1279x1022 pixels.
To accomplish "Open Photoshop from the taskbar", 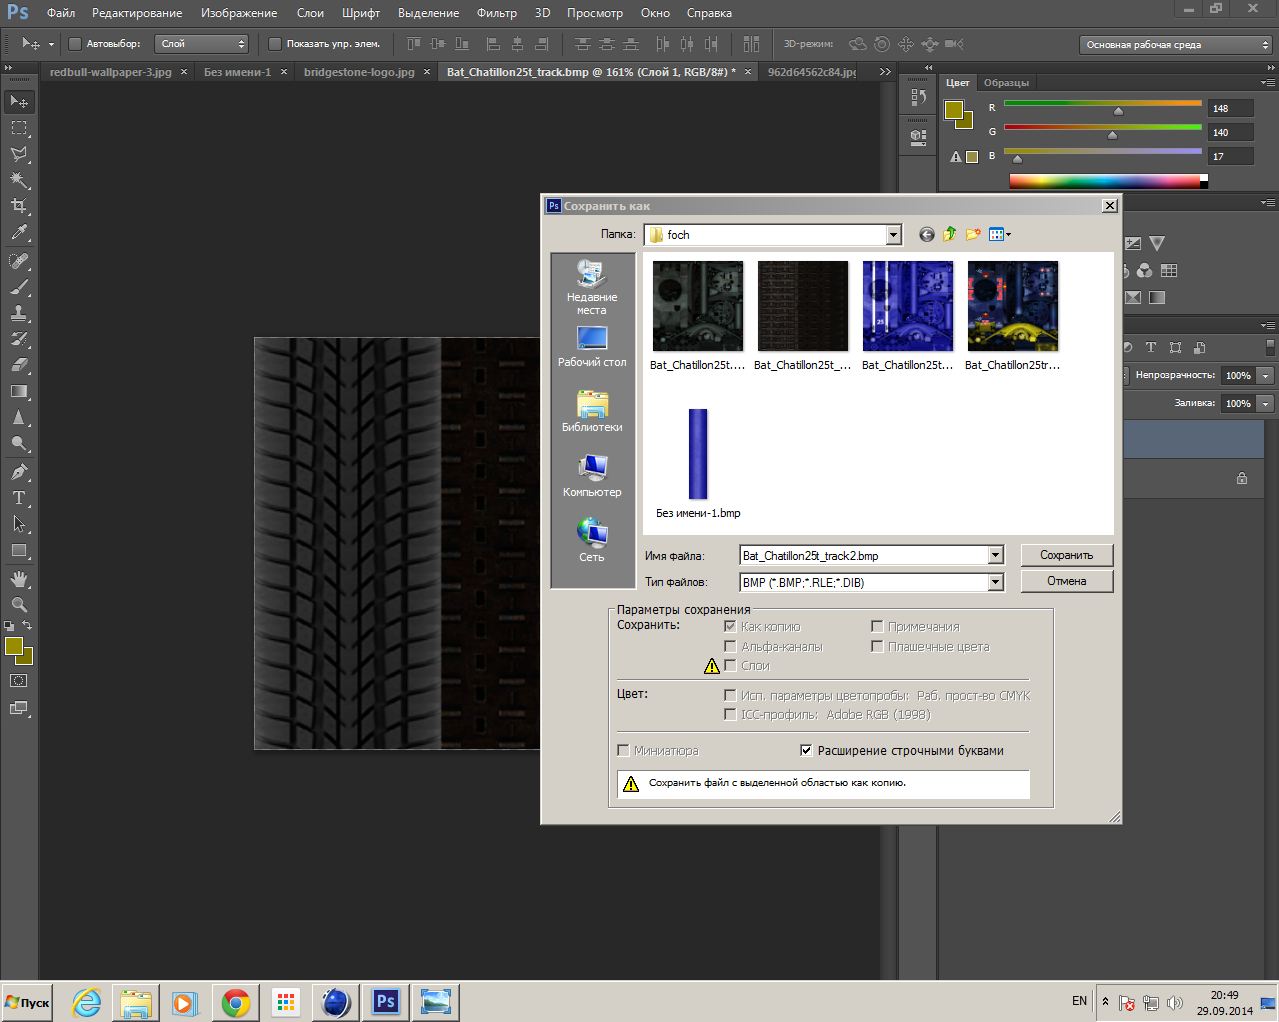I will [x=385, y=1002].
